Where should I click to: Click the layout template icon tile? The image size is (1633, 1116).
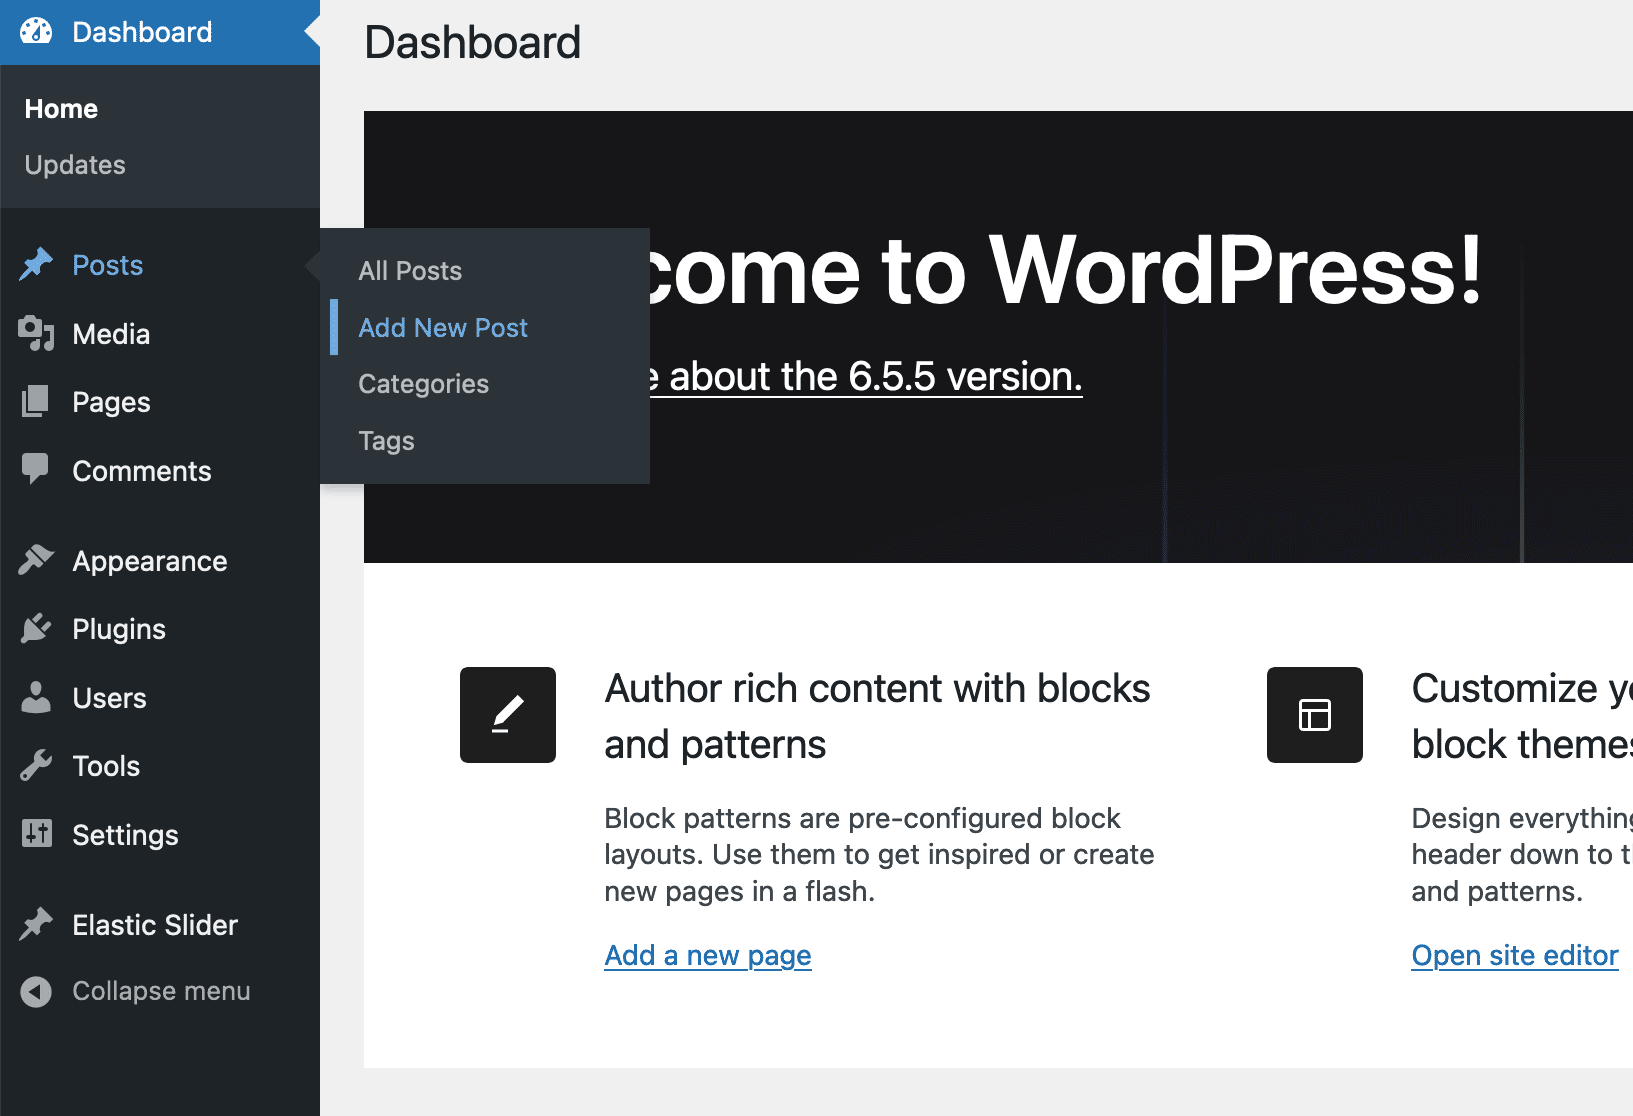[x=1315, y=715]
